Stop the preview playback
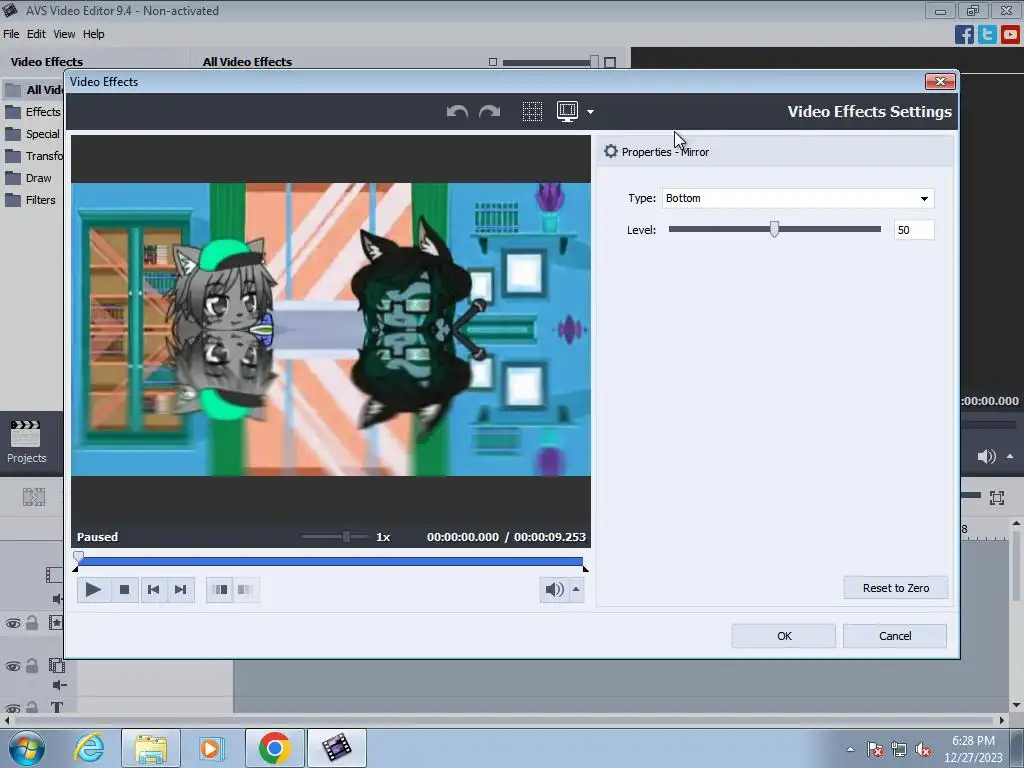 click(124, 590)
